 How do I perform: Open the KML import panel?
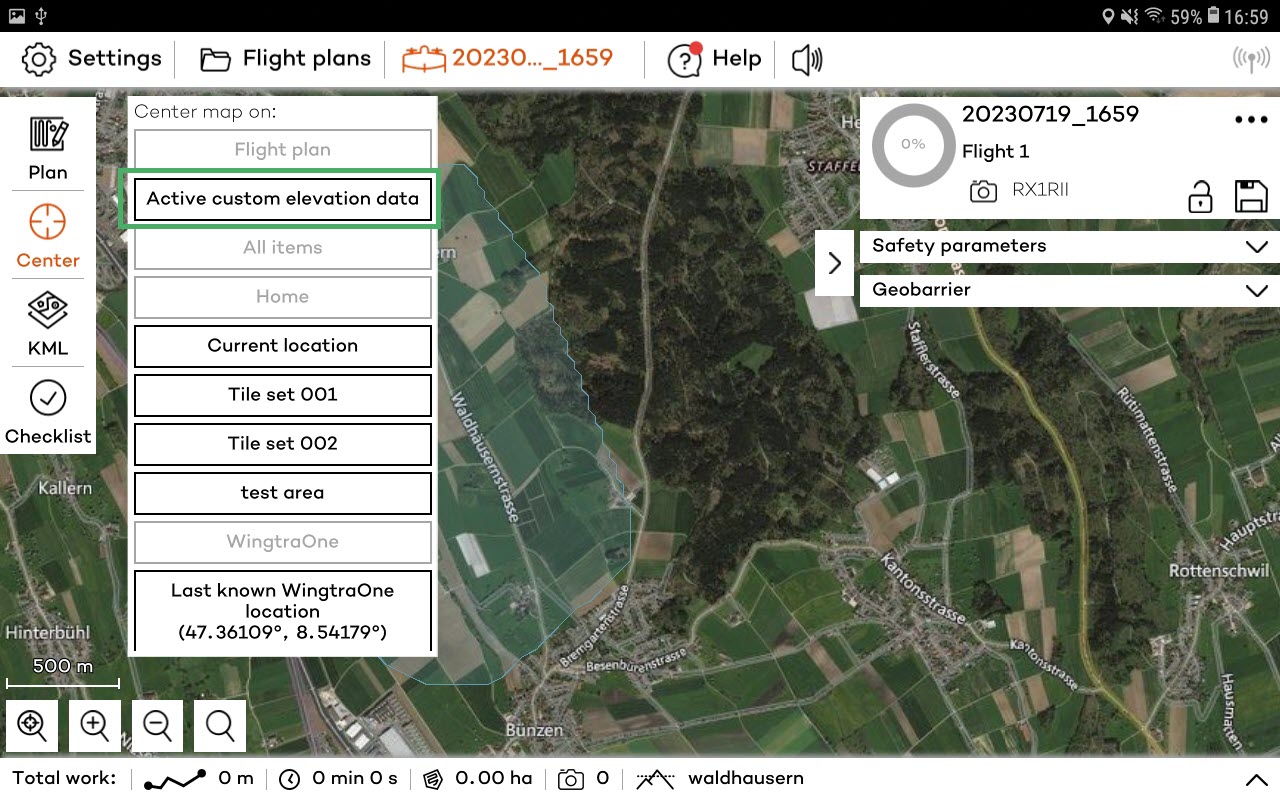pos(47,324)
